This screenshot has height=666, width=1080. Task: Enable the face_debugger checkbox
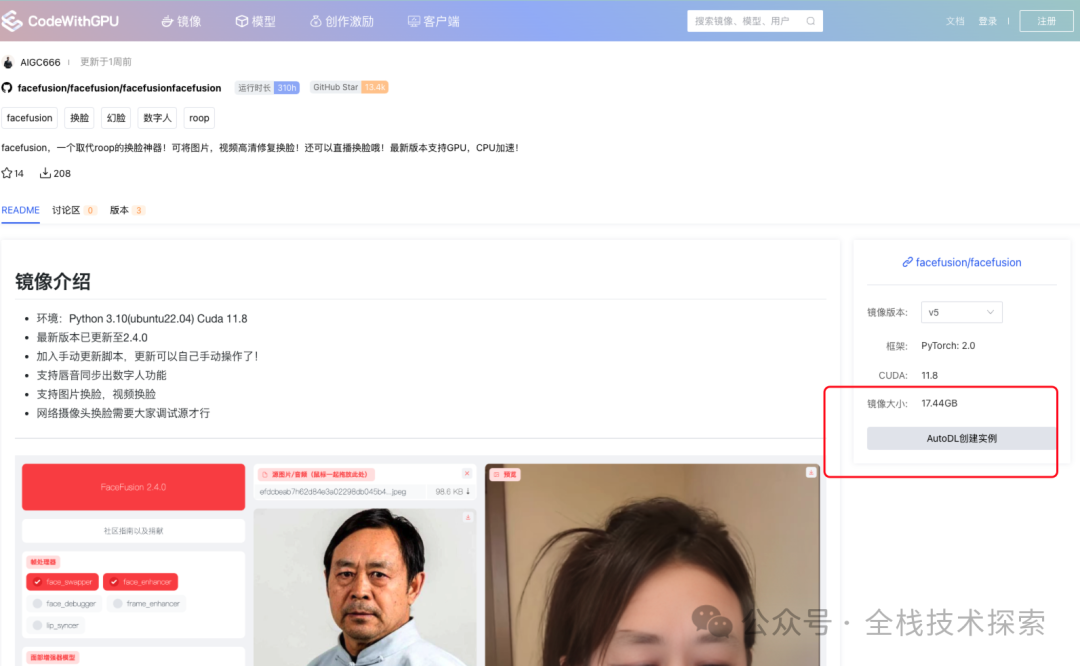coord(38,604)
